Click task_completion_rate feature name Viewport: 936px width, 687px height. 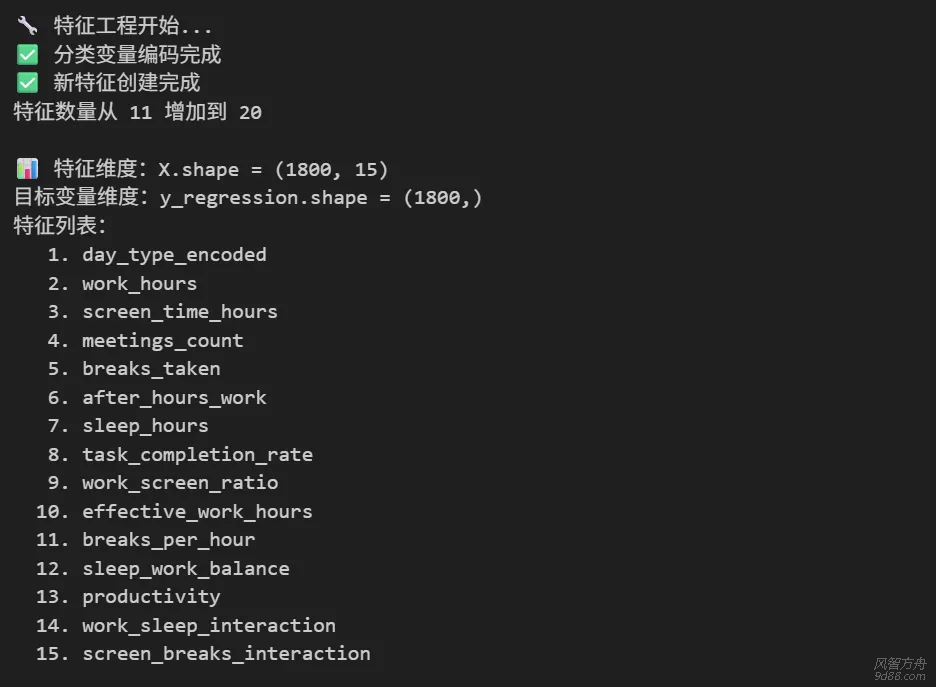[x=197, y=455]
